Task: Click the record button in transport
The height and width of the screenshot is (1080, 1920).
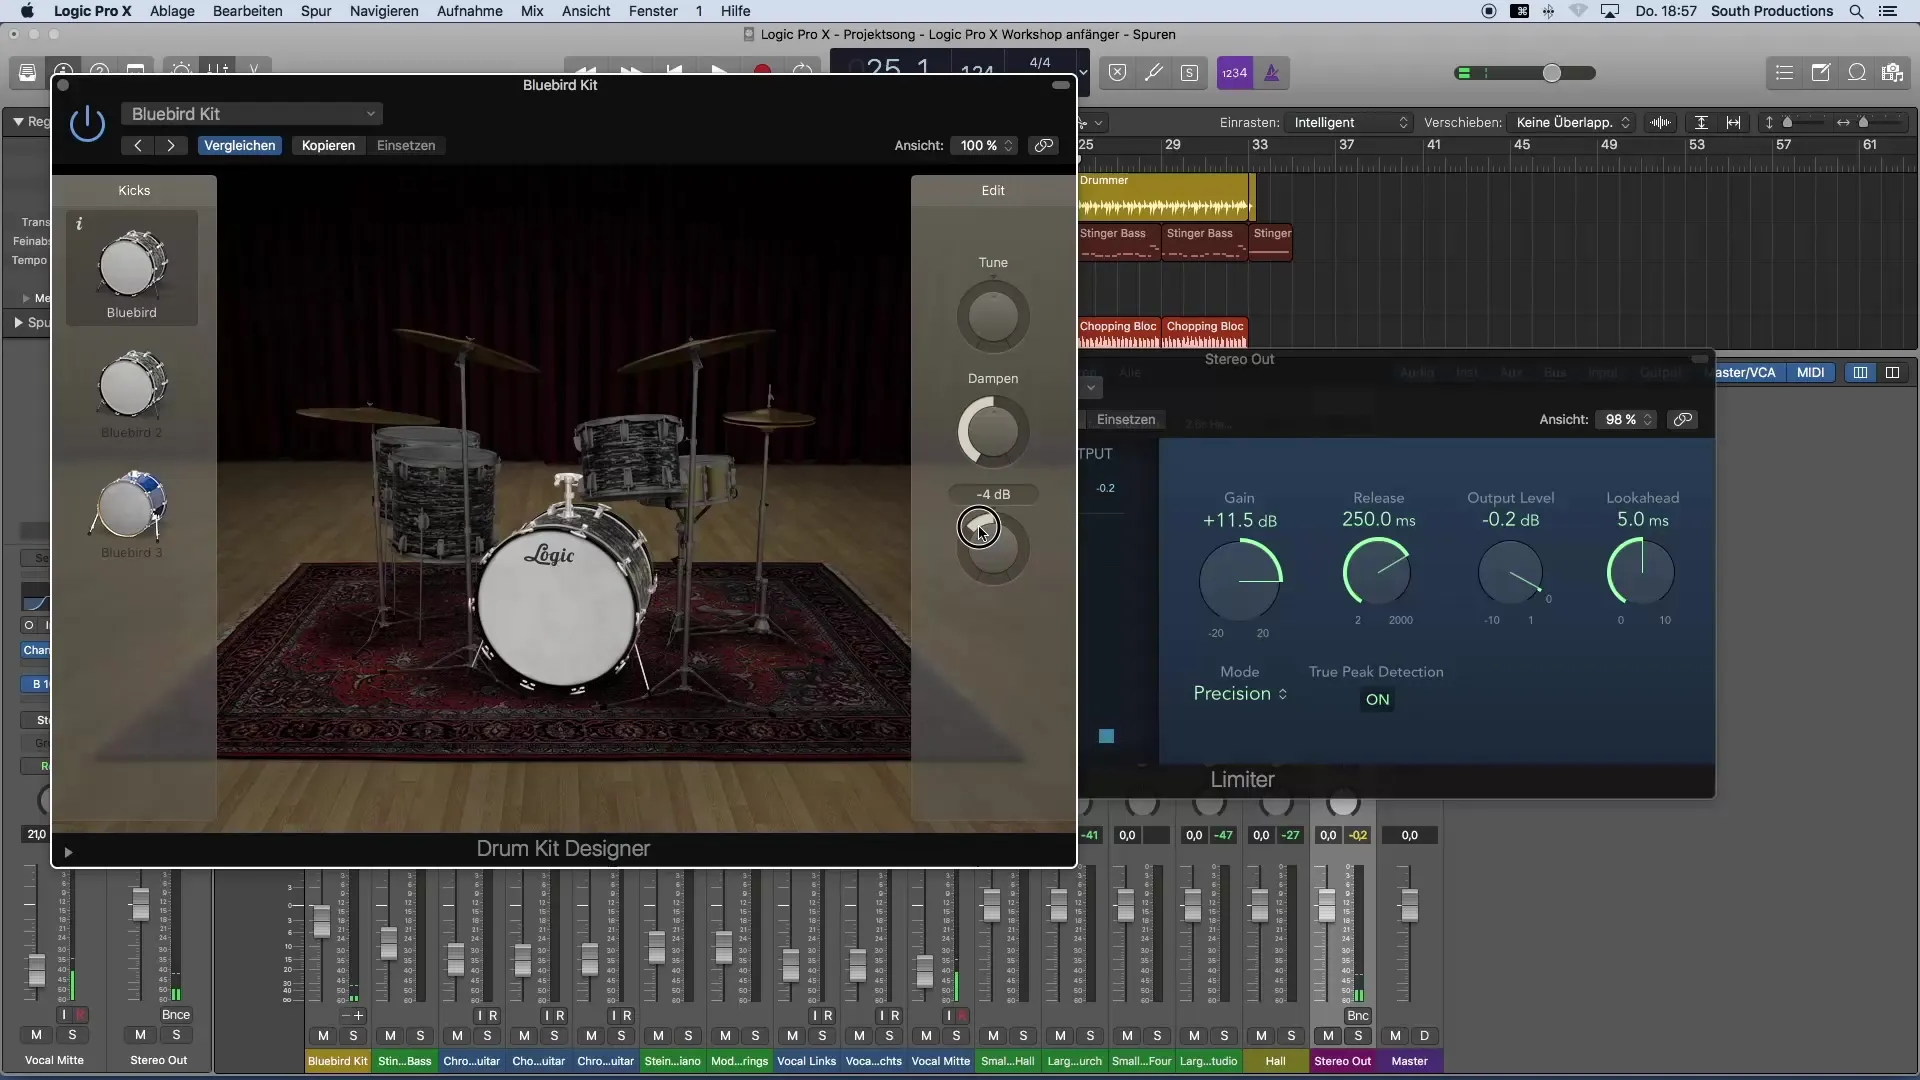Action: pos(763,70)
